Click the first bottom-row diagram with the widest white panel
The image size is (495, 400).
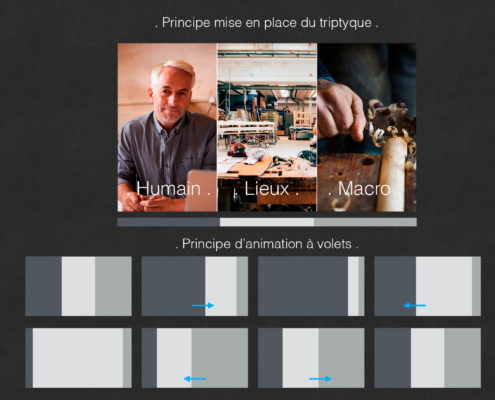[x=78, y=358]
